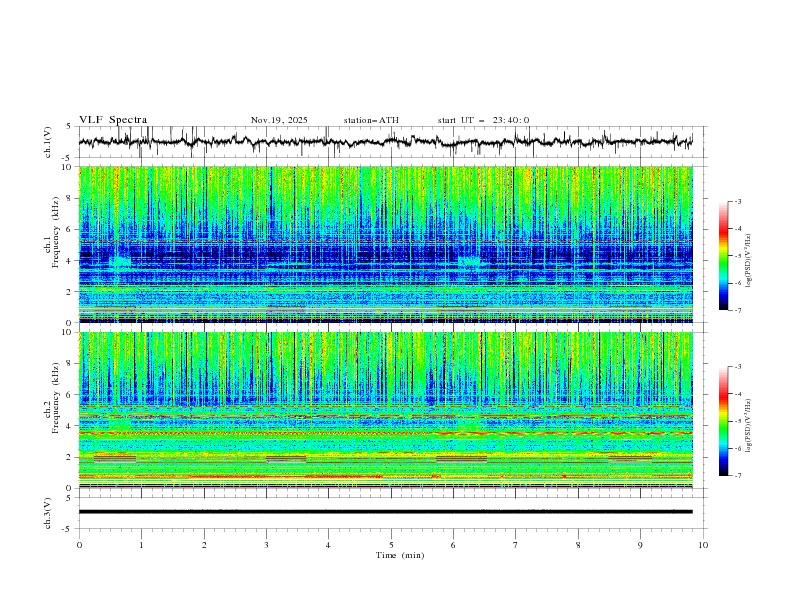This screenshot has width=792, height=612.
Task: Click the 'ch.1(V)' waveform axis label
Action: click(48, 142)
